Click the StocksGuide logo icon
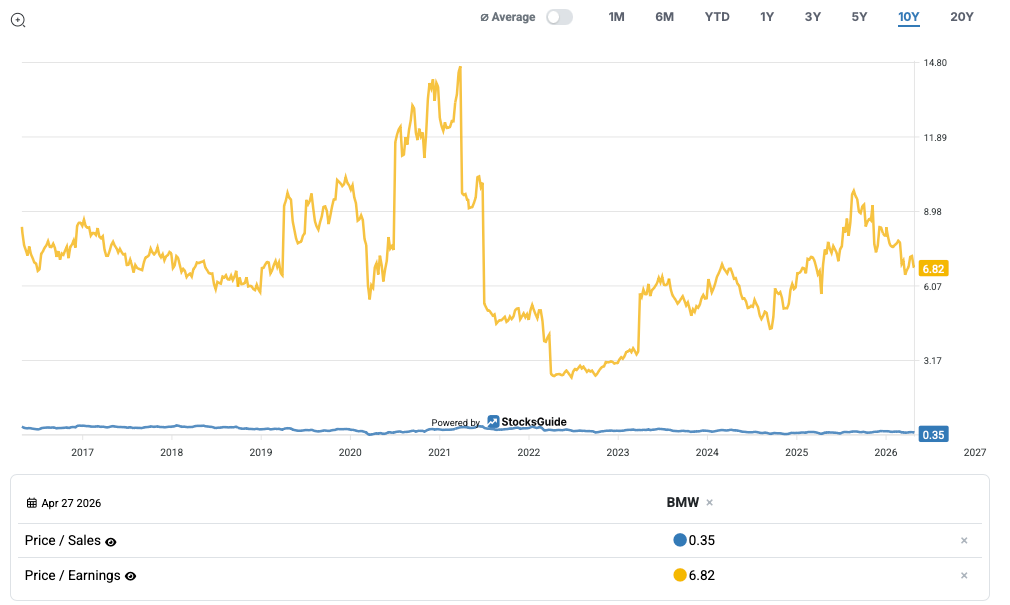This screenshot has height=605, width=1010. click(x=493, y=422)
